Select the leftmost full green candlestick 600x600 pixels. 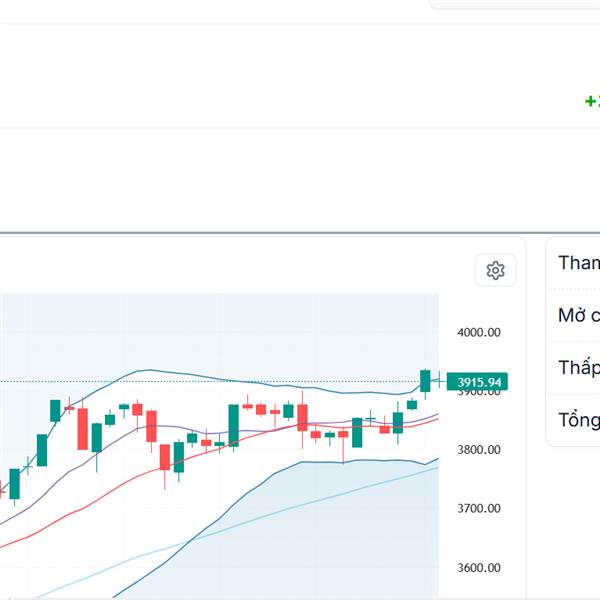(x=14, y=483)
